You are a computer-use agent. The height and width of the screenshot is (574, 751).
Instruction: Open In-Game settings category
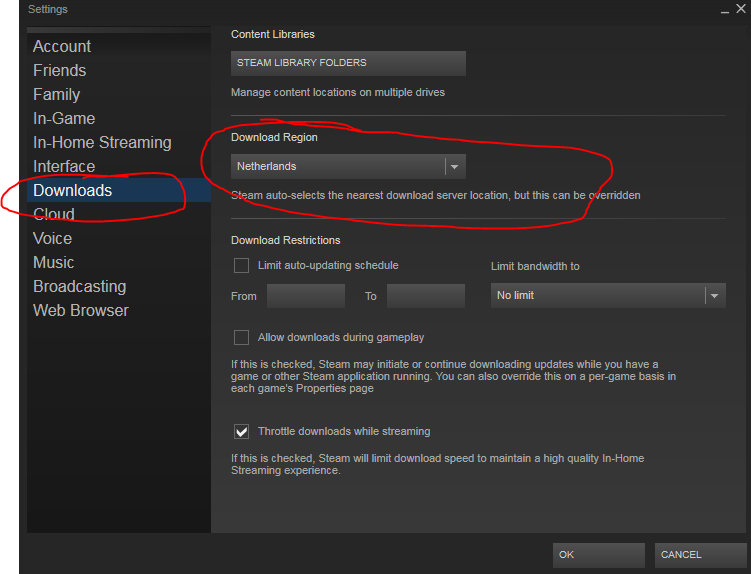click(119, 118)
